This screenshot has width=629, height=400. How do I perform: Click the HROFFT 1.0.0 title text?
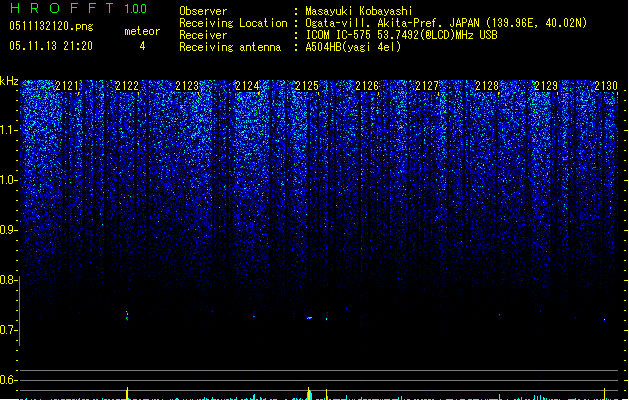click(x=79, y=8)
